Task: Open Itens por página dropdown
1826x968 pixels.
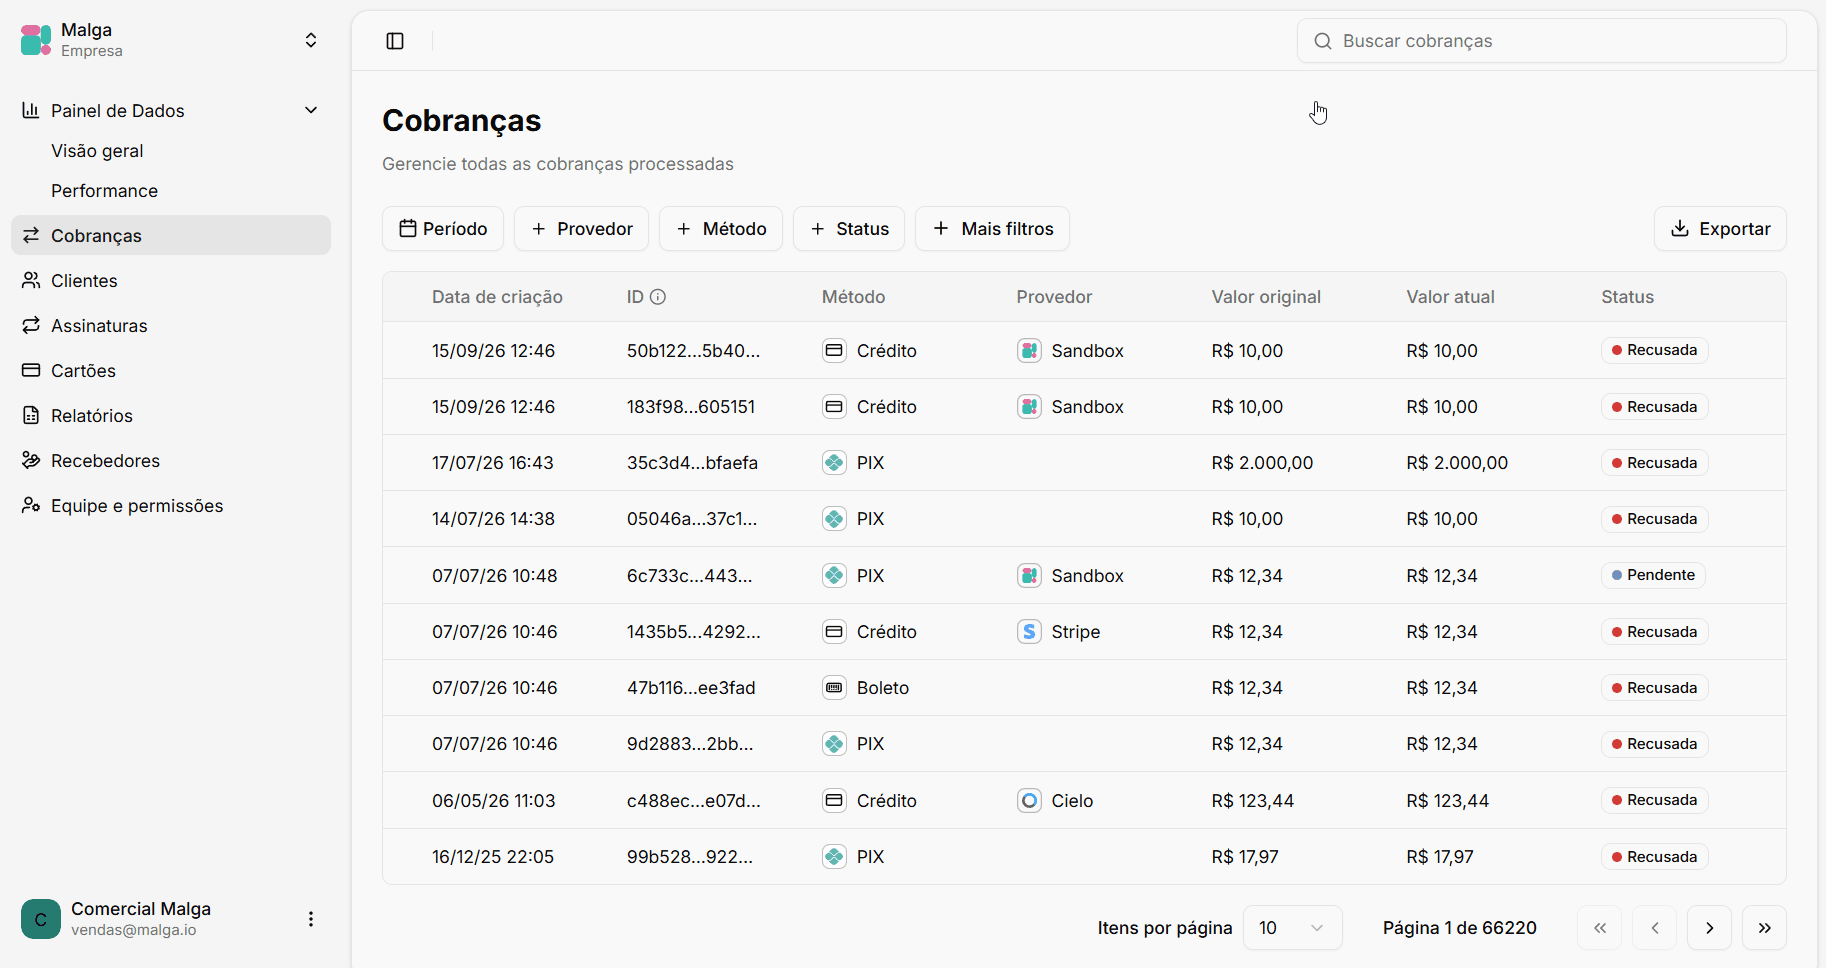Action: (x=1292, y=928)
